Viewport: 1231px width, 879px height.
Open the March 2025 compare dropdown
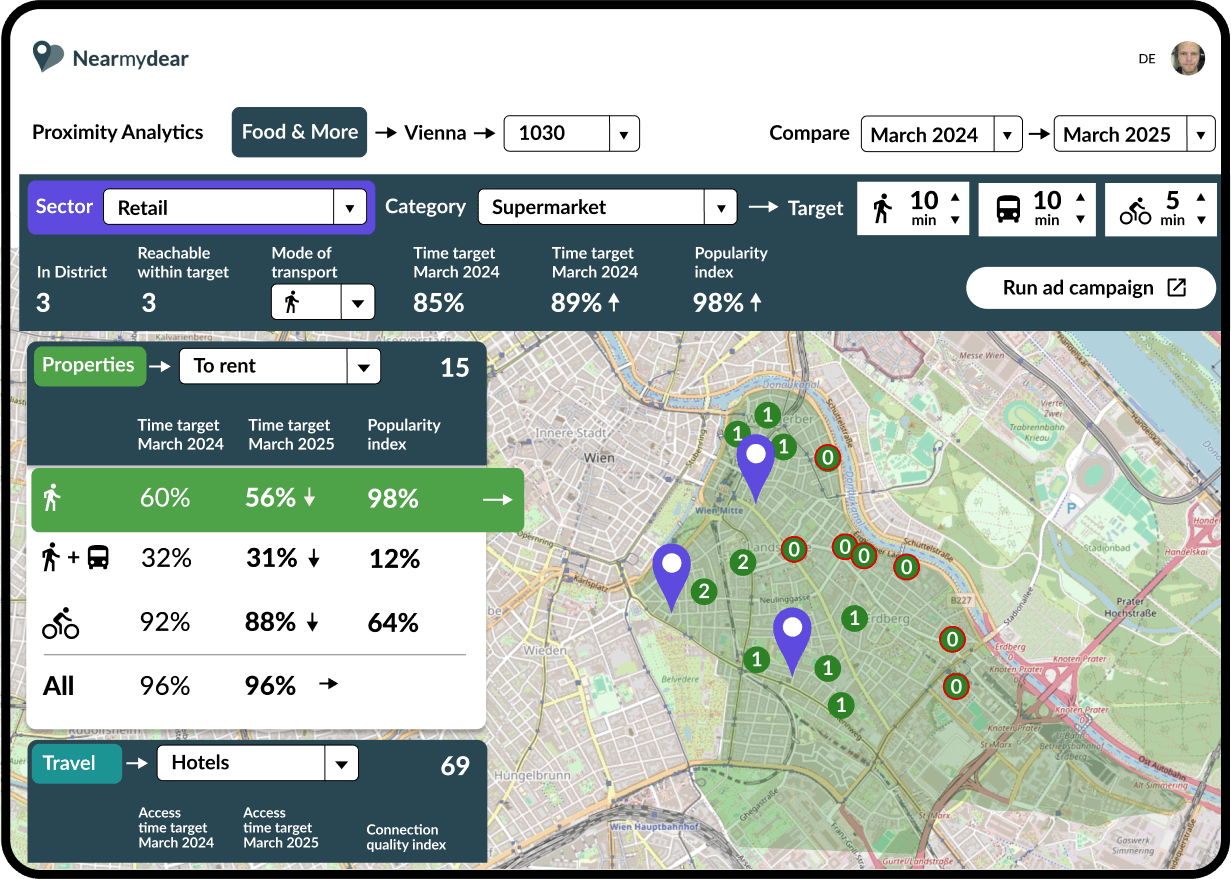(x=1200, y=135)
